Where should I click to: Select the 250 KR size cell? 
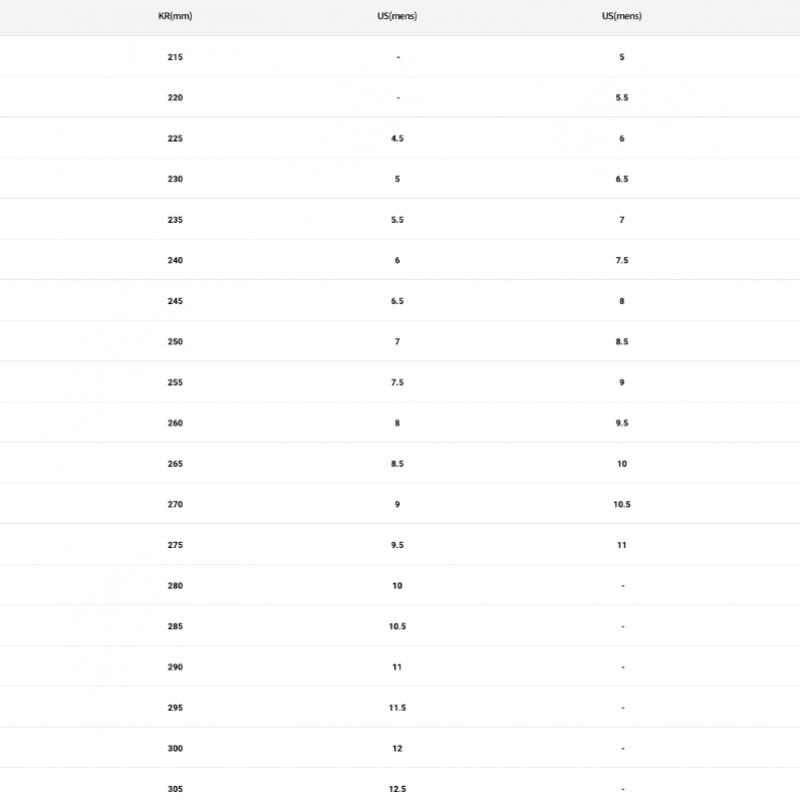pyautogui.click(x=175, y=342)
